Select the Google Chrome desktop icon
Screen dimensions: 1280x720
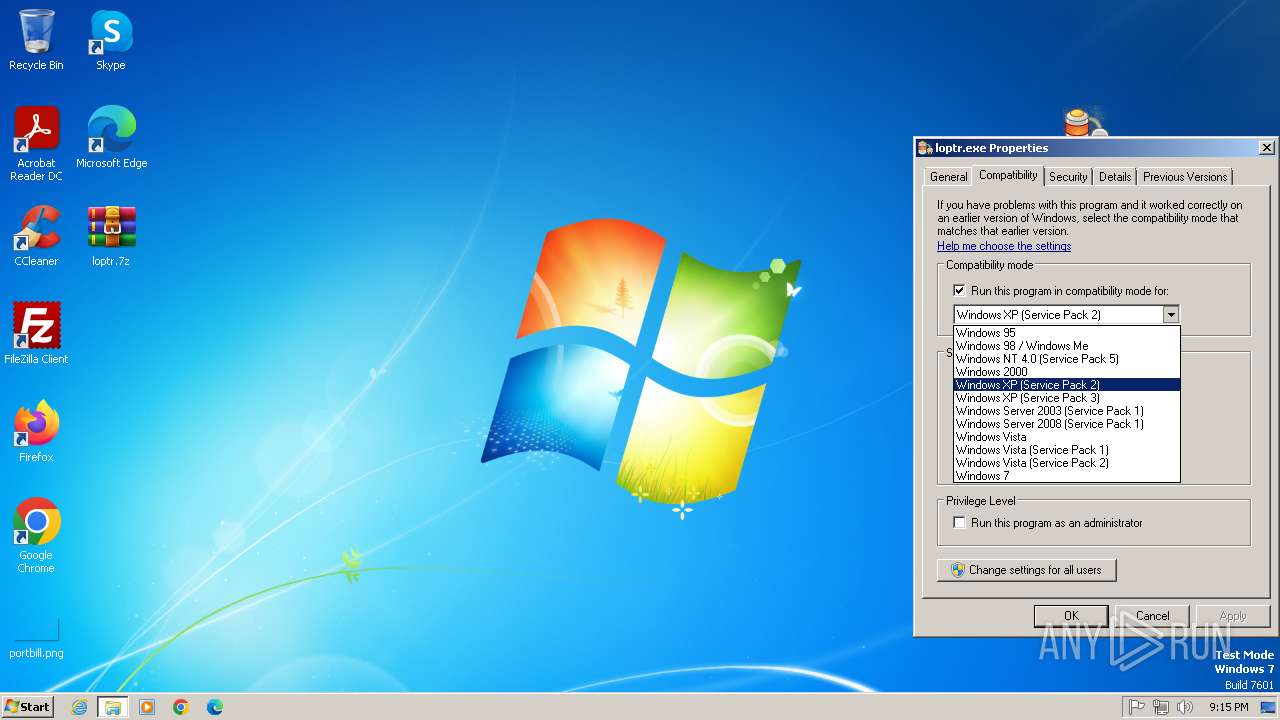click(x=36, y=536)
